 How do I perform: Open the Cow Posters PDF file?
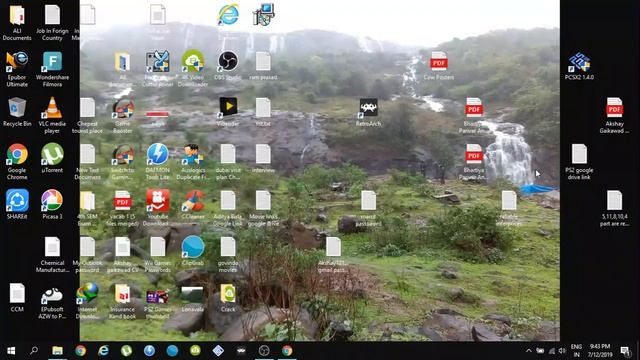(439, 61)
